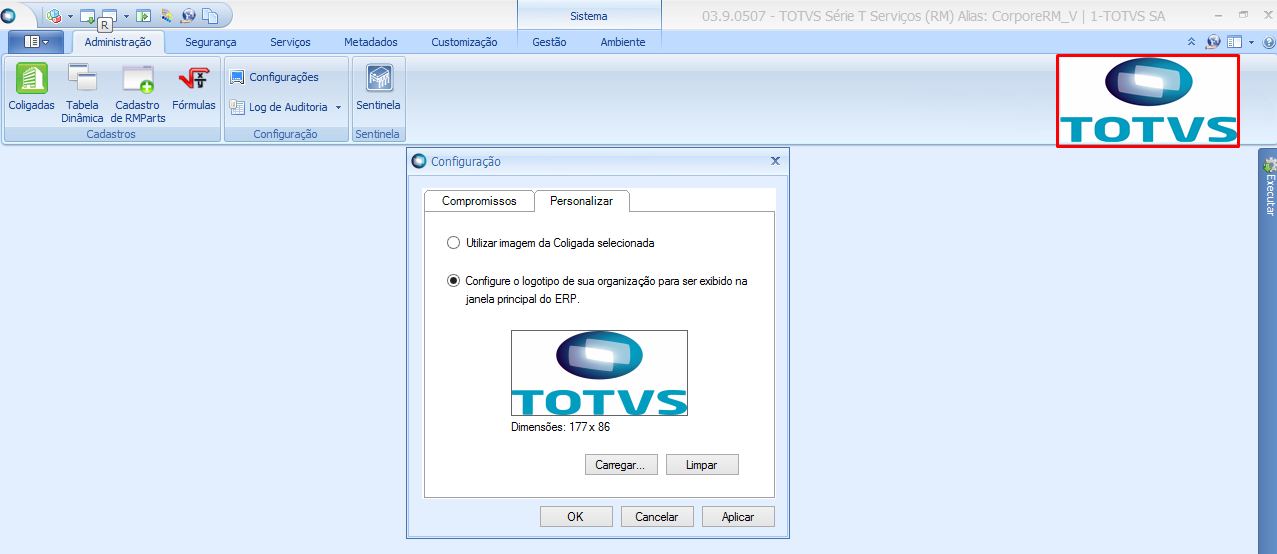Expand the layout icon dropdown arrow
The height and width of the screenshot is (554, 1277).
point(1251,42)
